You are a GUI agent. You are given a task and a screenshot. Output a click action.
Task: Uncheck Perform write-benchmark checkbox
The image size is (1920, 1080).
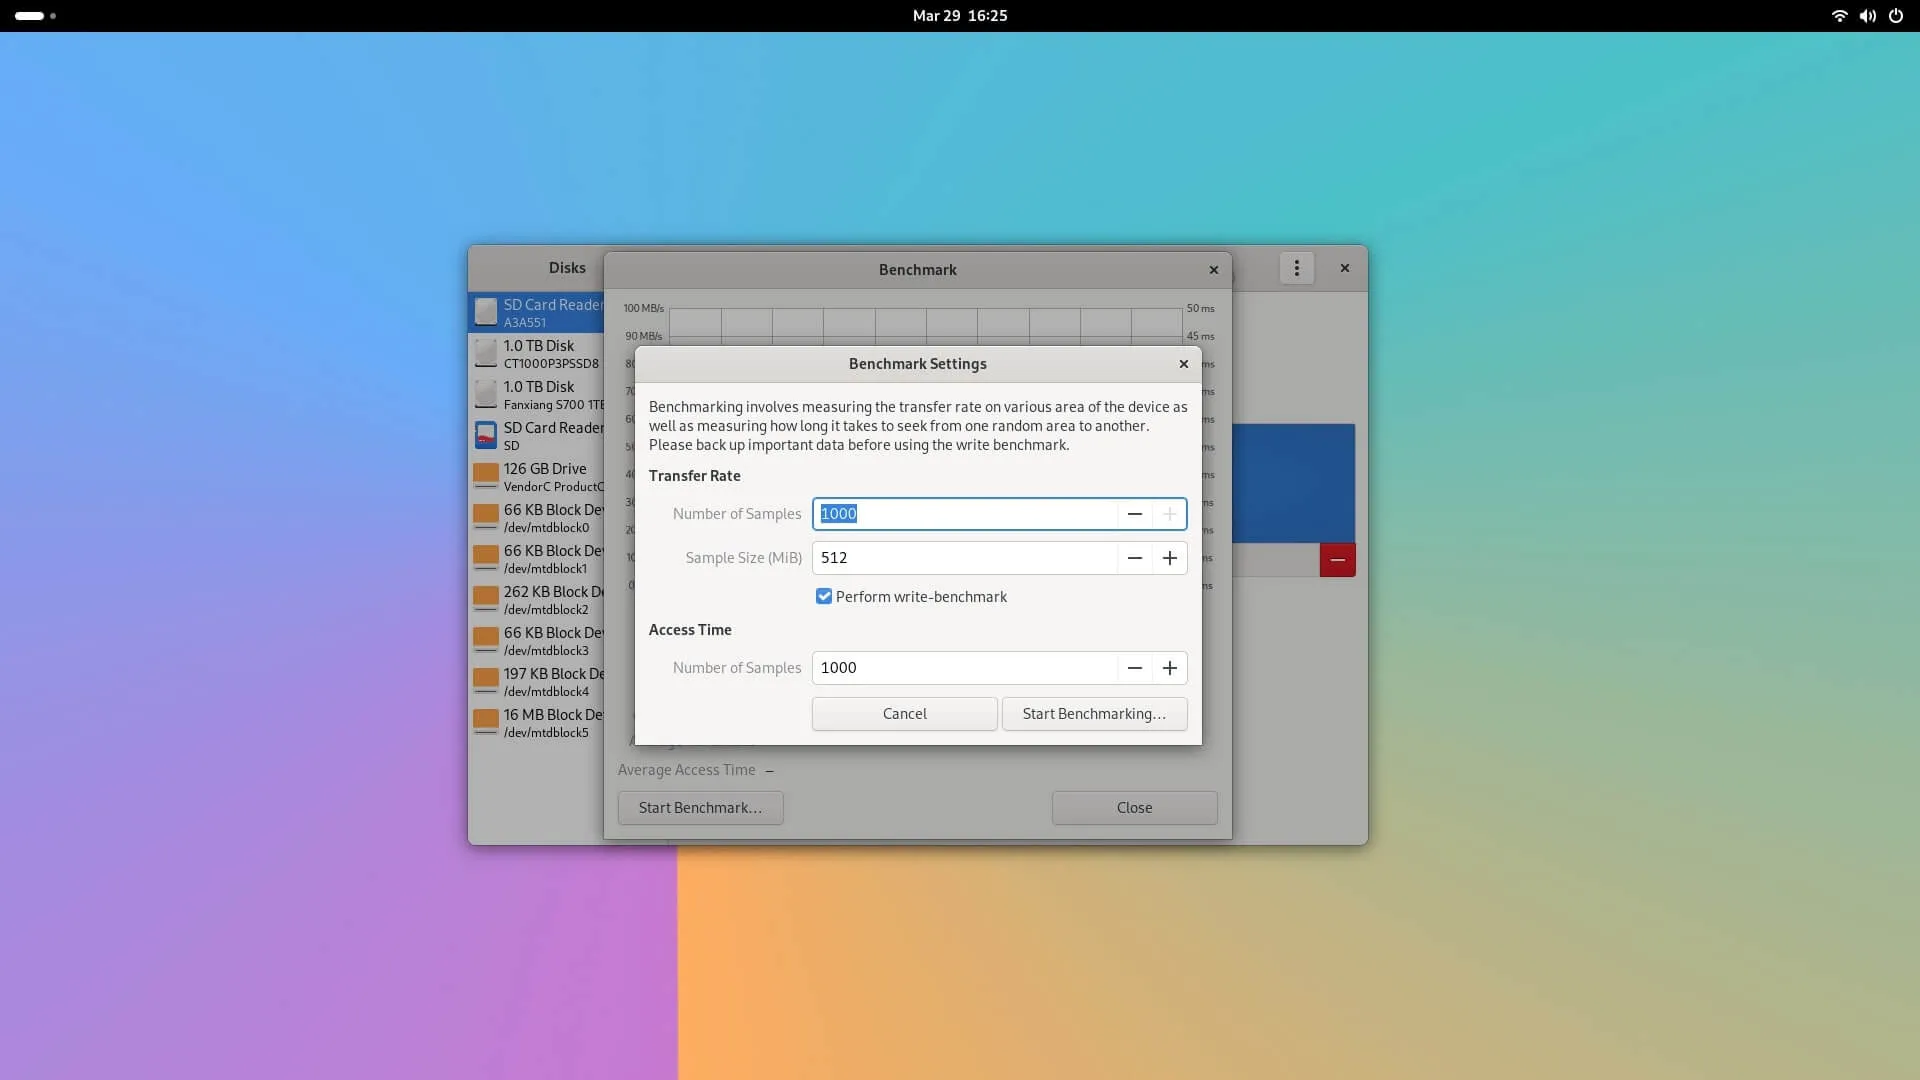pos(824,597)
